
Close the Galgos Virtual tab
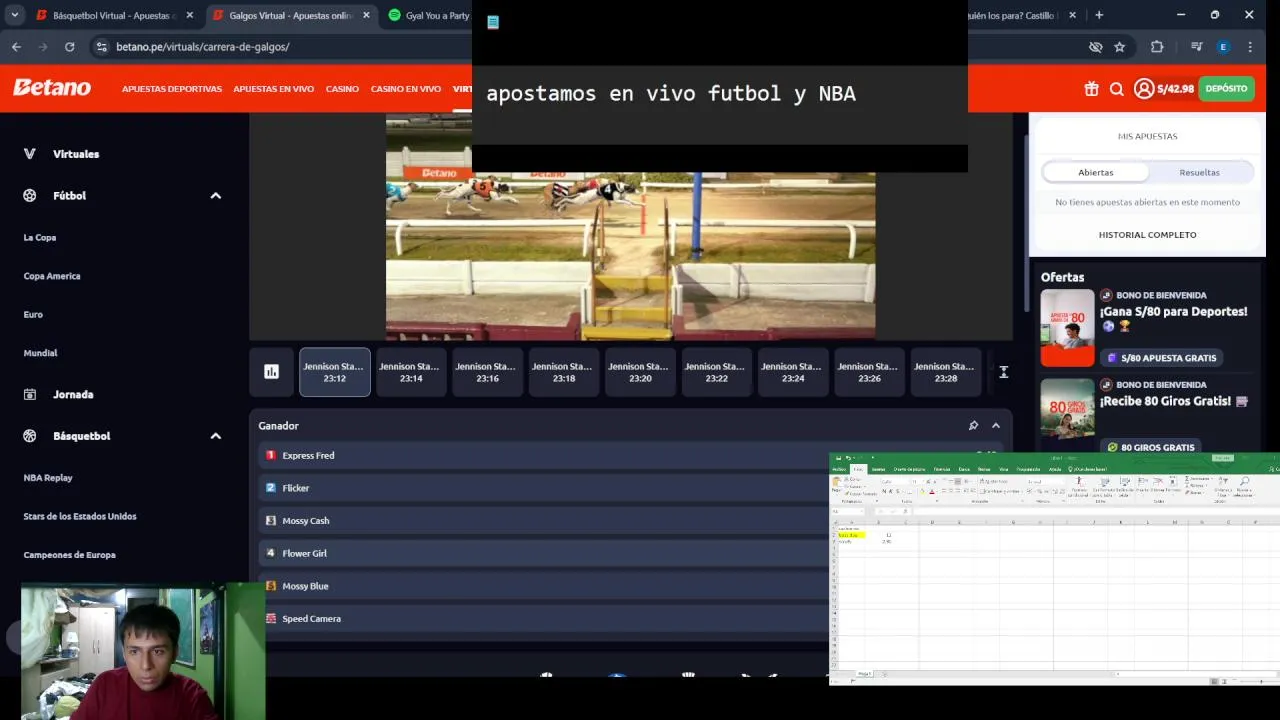point(366,15)
